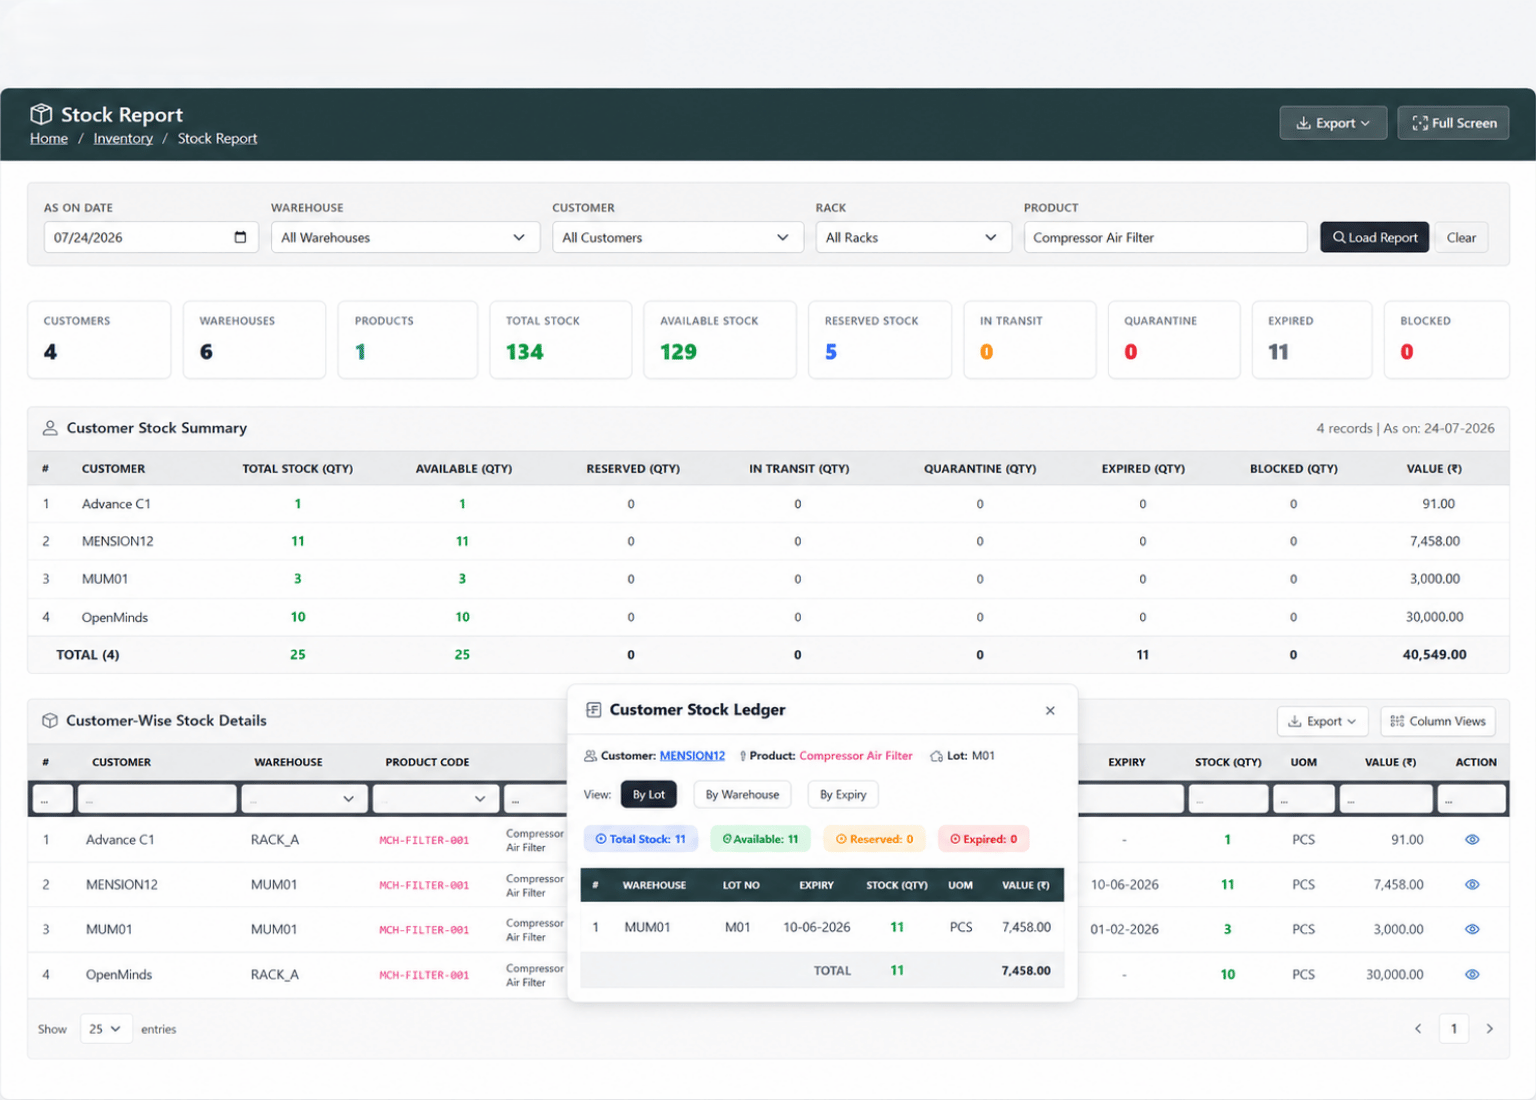
Task: Open the product code column filter dropdown
Action: pos(436,799)
